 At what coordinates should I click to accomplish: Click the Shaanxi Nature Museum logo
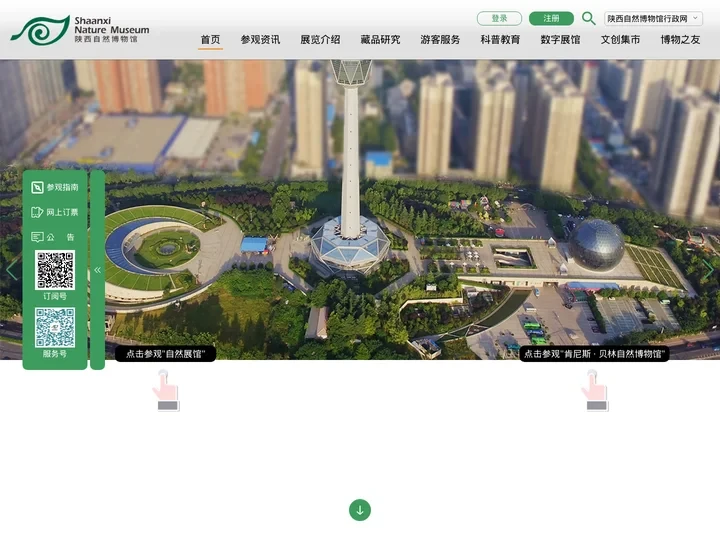(x=80, y=30)
